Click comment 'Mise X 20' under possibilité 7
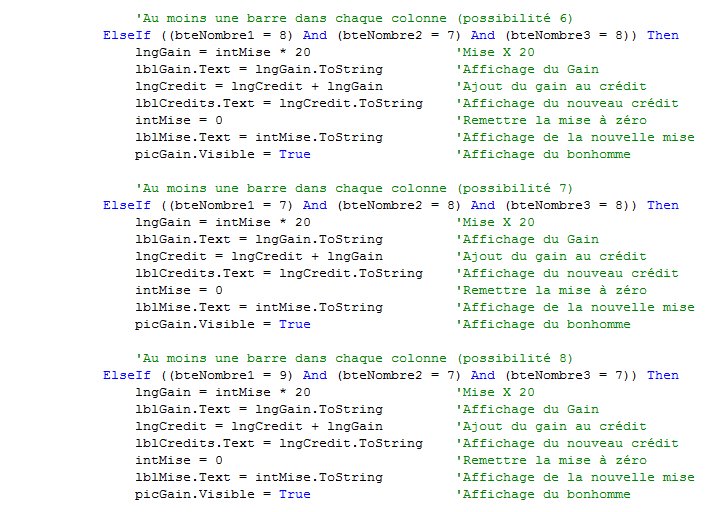716x512 pixels. click(495, 222)
